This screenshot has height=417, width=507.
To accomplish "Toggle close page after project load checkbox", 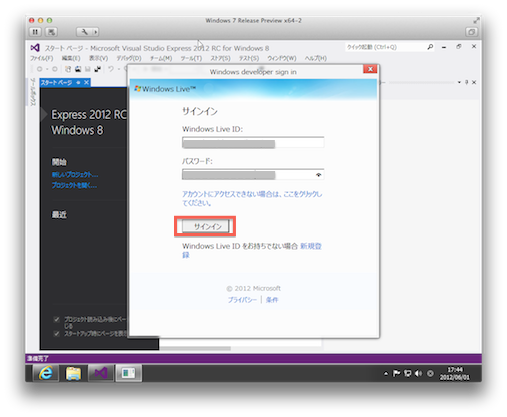I will tap(57, 319).
